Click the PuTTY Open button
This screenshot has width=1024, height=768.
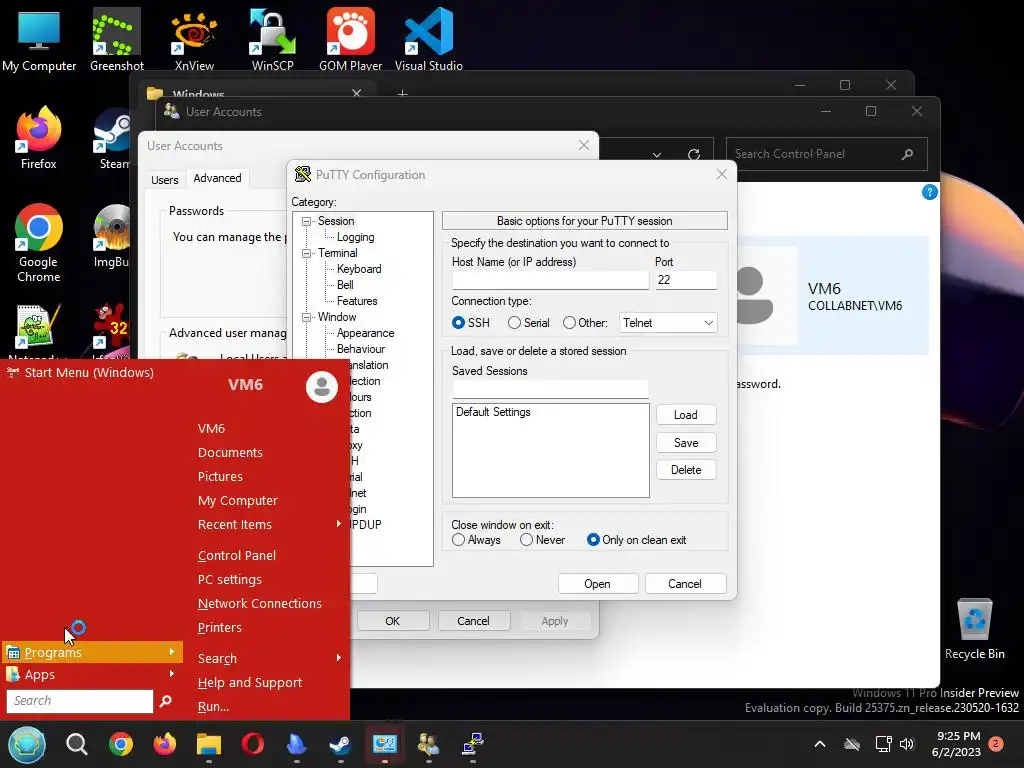(x=598, y=584)
